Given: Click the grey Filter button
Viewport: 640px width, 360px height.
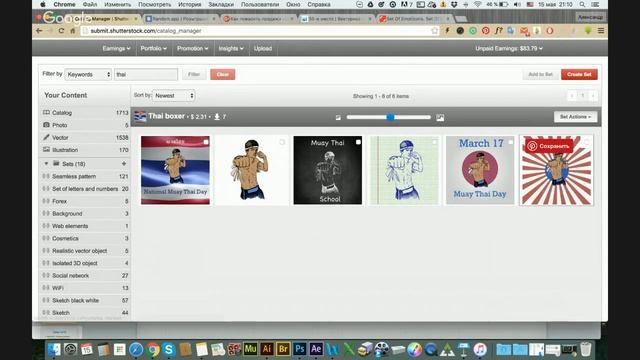Looking at the screenshot, I should (194, 74).
